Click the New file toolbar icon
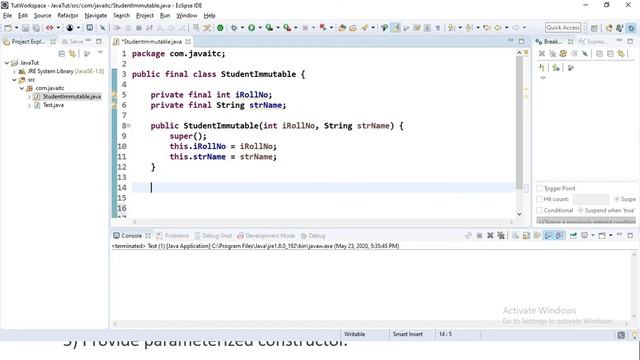Viewport: 640px width, 360px height. click(8, 28)
